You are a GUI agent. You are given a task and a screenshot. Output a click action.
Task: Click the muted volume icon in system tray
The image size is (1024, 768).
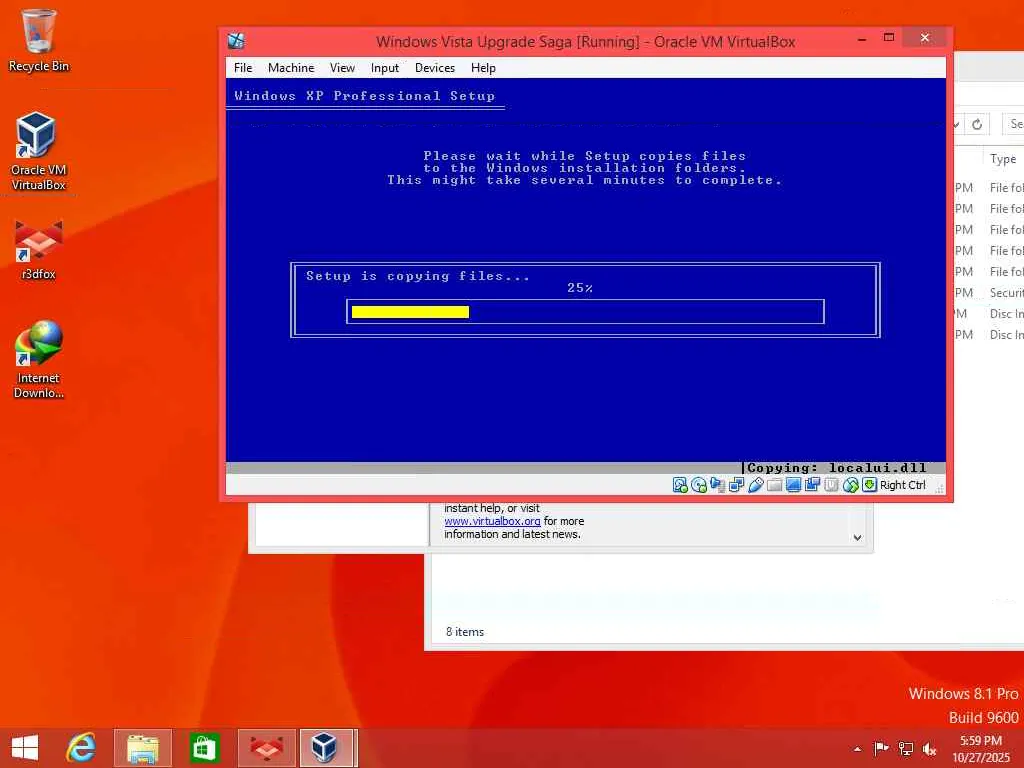tap(929, 748)
